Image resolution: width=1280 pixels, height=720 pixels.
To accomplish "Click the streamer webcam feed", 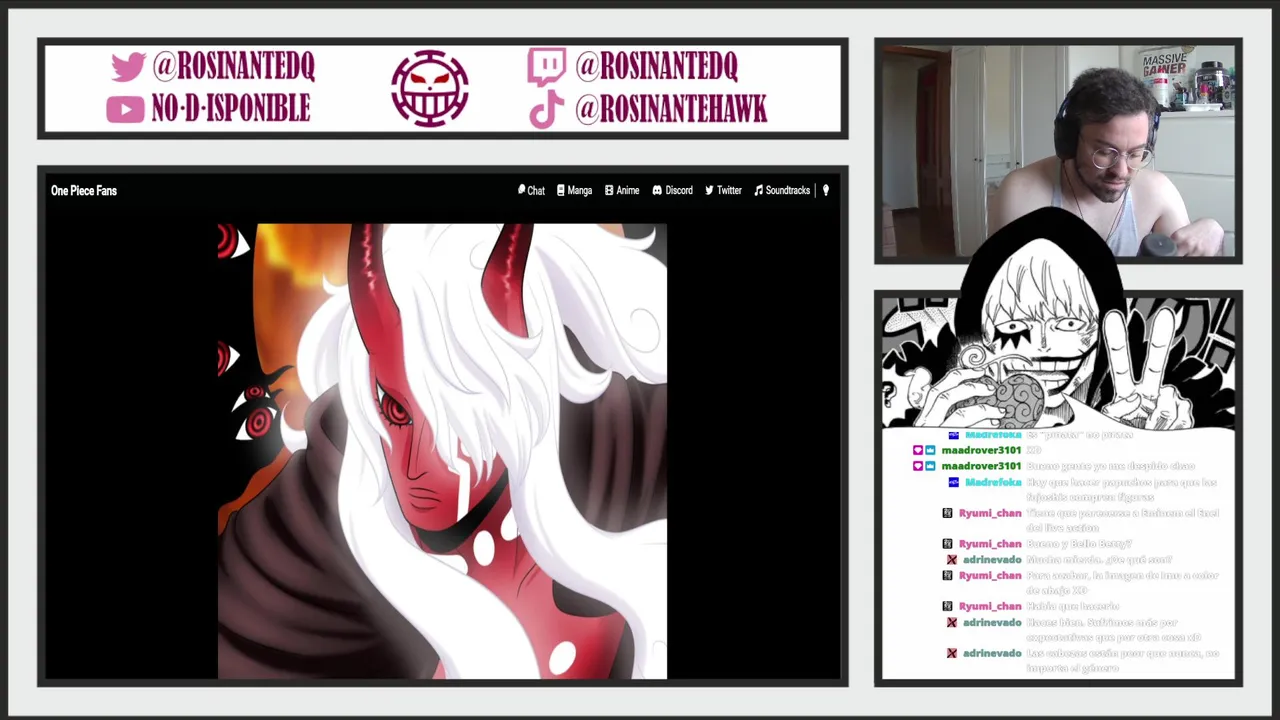I will pos(1058,152).
